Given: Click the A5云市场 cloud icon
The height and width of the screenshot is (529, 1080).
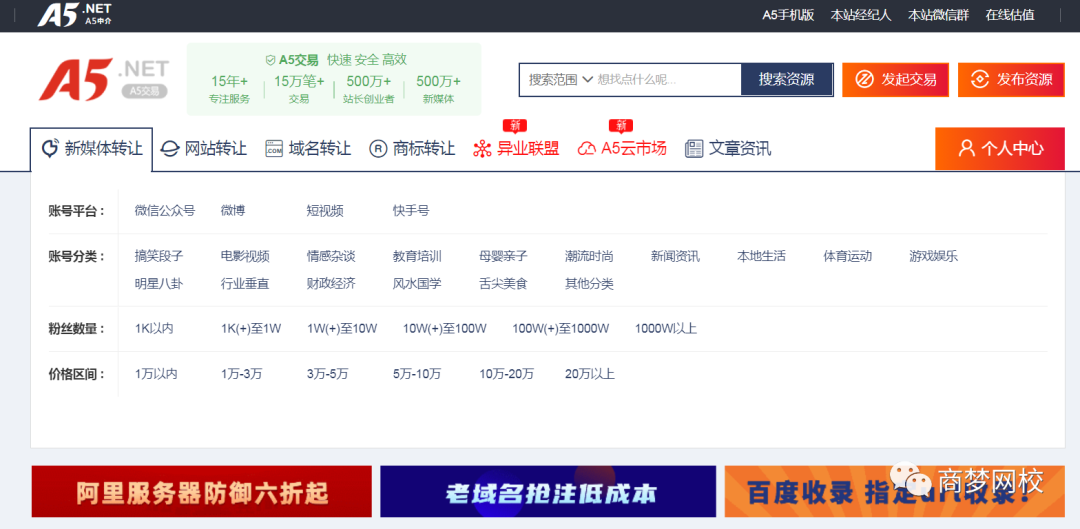Looking at the screenshot, I should pos(586,149).
